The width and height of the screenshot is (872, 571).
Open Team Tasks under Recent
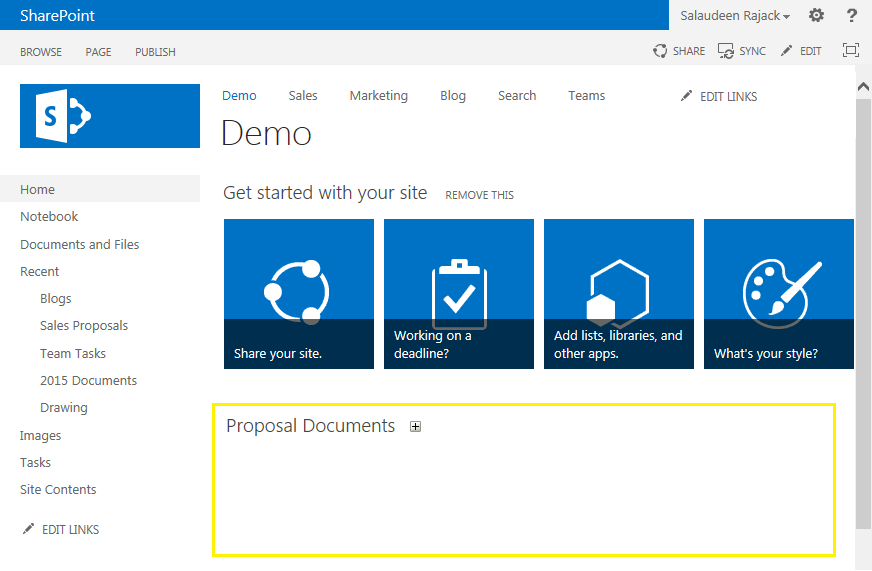click(x=73, y=353)
